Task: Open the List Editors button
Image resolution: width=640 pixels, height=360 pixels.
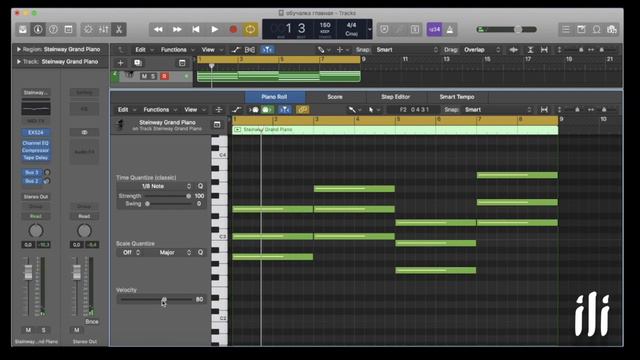Action: coord(566,29)
